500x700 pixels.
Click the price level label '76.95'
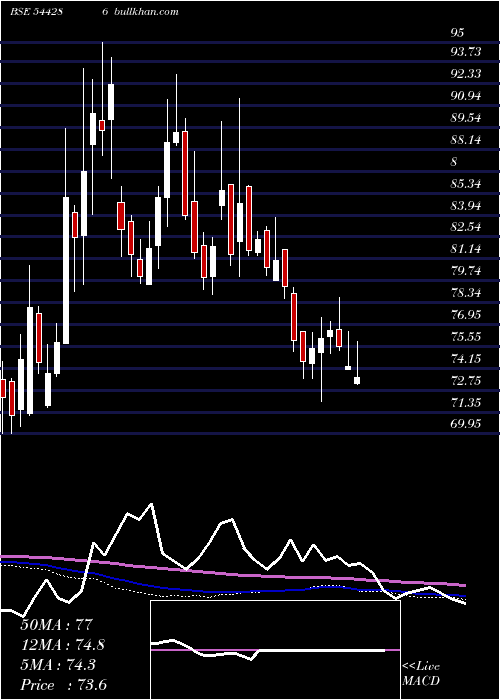click(x=466, y=315)
